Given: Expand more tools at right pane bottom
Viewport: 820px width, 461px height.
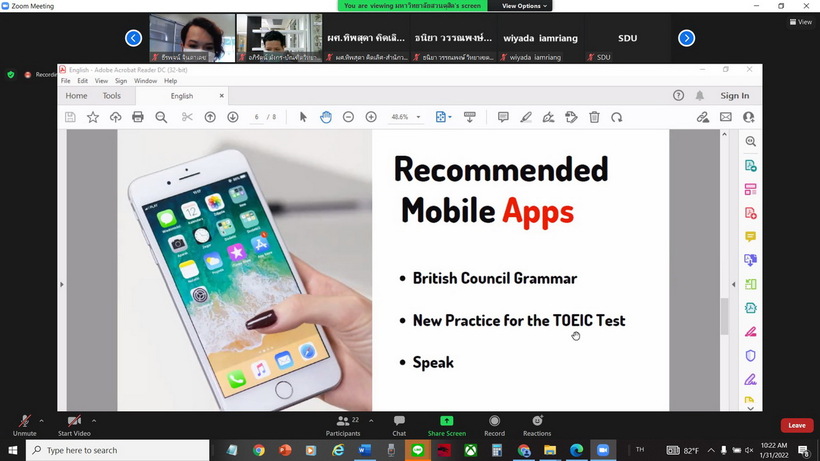Looking at the screenshot, I should point(750,408).
